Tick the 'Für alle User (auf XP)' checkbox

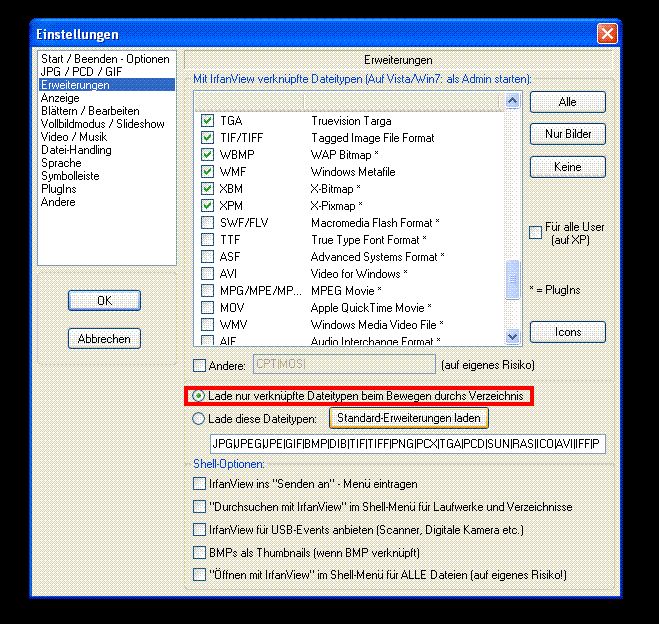535,232
